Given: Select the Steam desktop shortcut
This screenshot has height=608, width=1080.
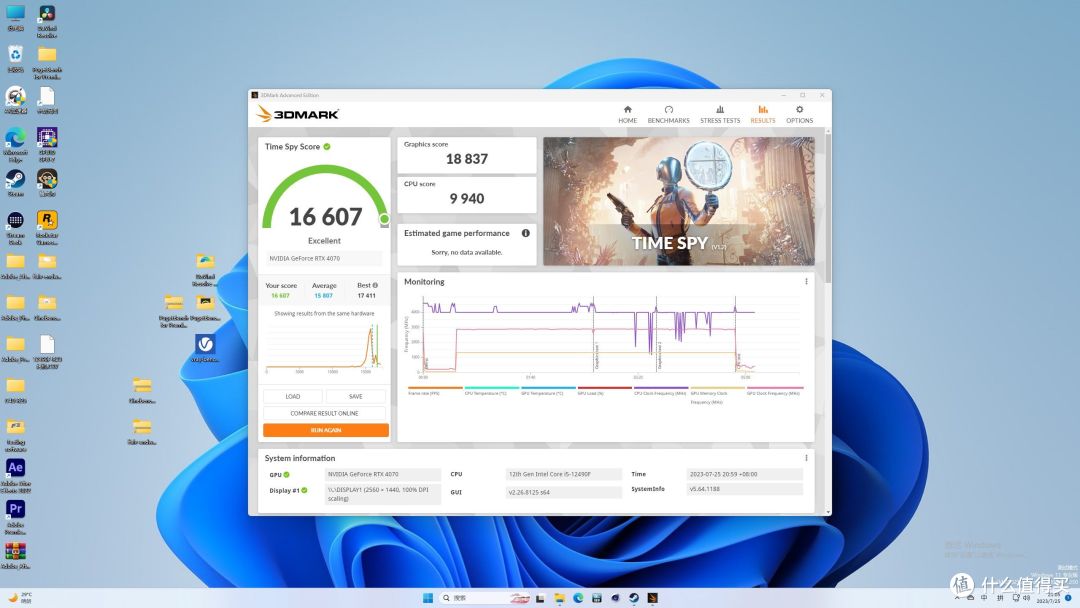Looking at the screenshot, I should pos(15,183).
